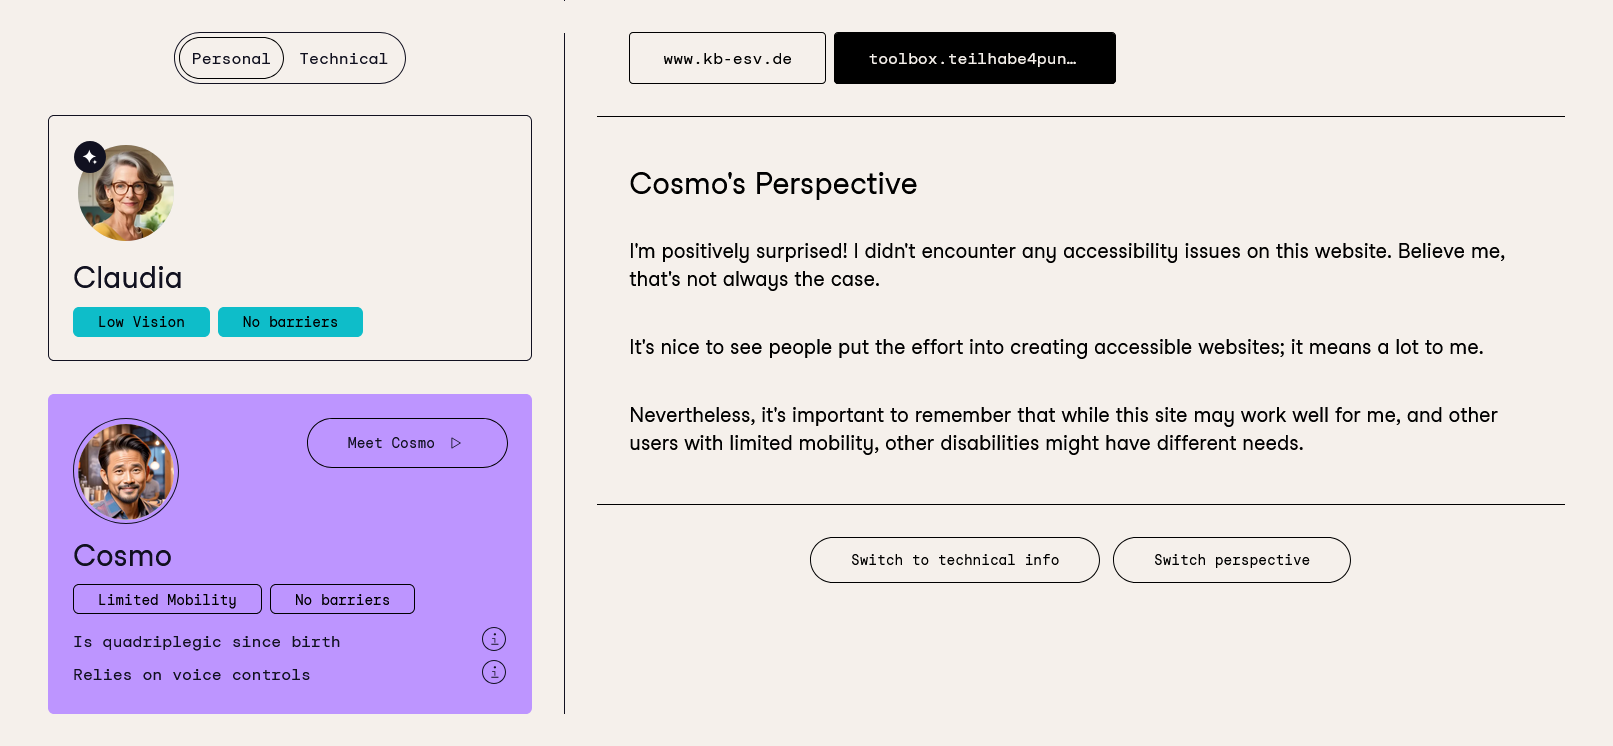Viewport: 1613px width, 746px height.
Task: Click the Switch perspective button
Action: pos(1231,560)
